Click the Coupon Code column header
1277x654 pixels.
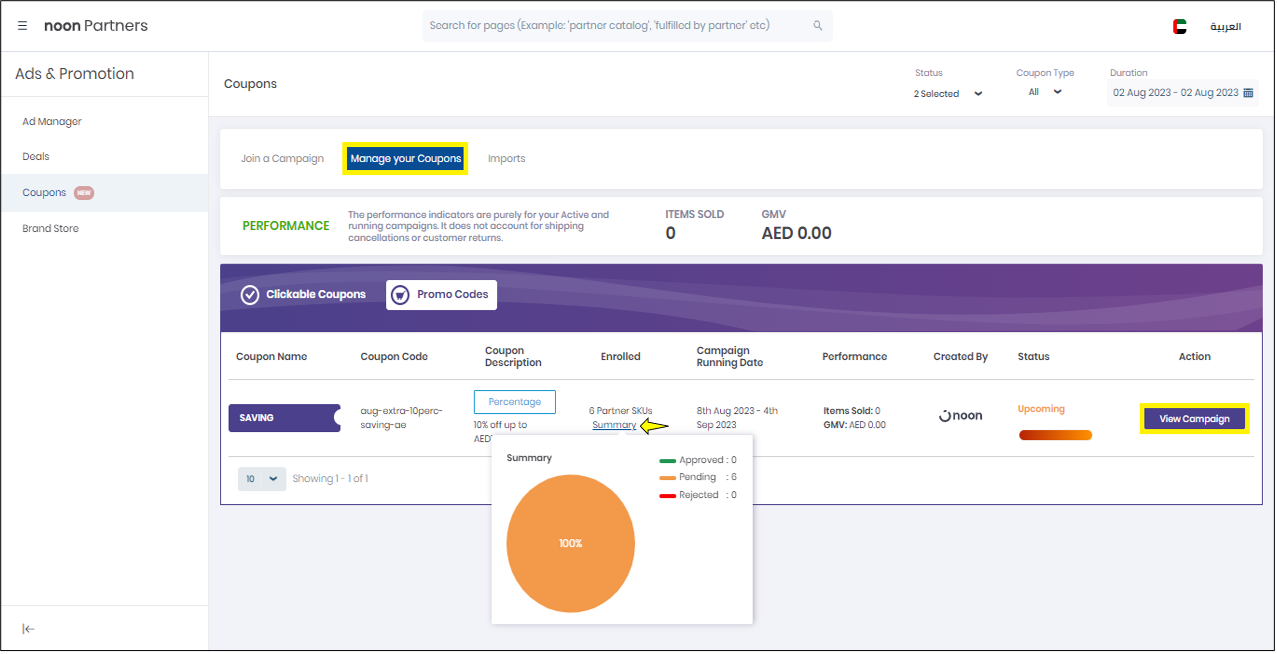point(394,357)
